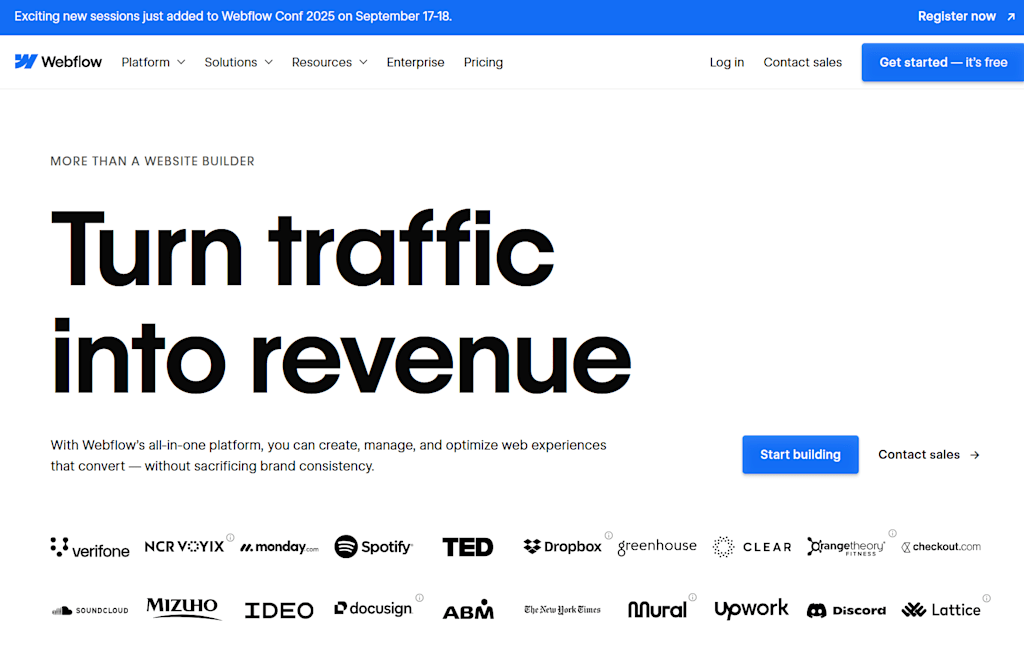The height and width of the screenshot is (648, 1024).
Task: Click Register now for Webflow Conf
Action: tap(959, 16)
